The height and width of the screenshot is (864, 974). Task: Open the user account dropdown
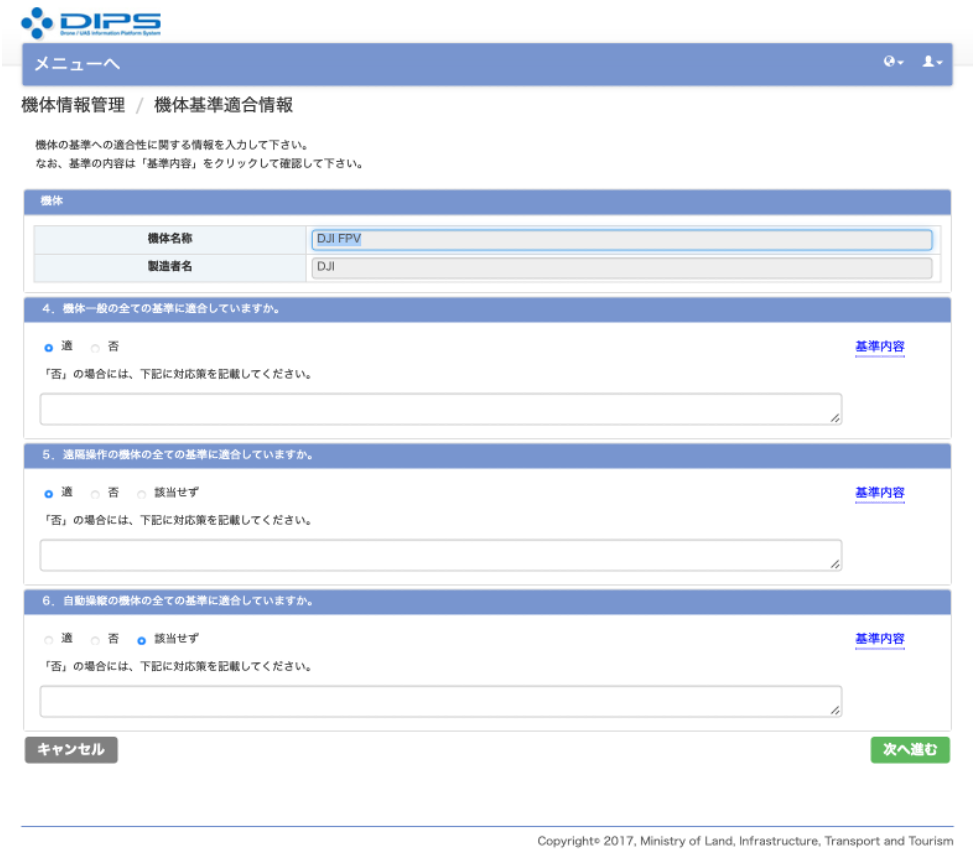tap(931, 62)
